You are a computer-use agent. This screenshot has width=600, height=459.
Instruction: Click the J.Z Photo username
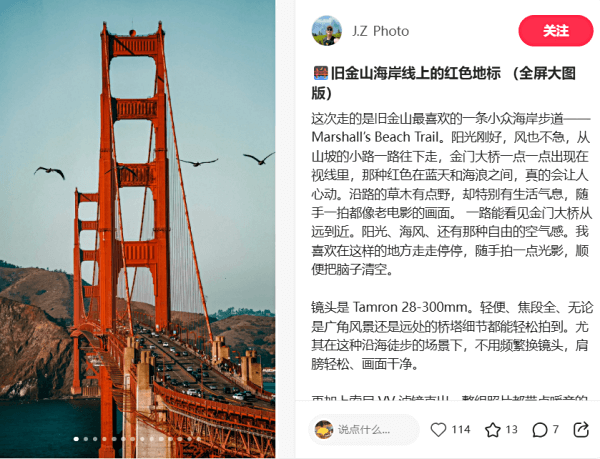pos(380,31)
